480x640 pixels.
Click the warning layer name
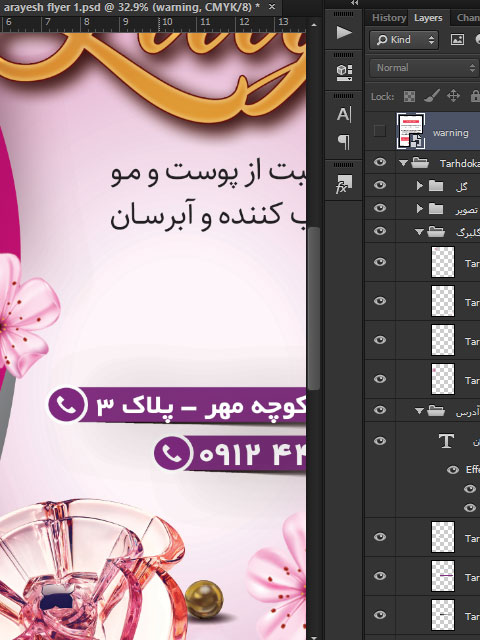[450, 133]
